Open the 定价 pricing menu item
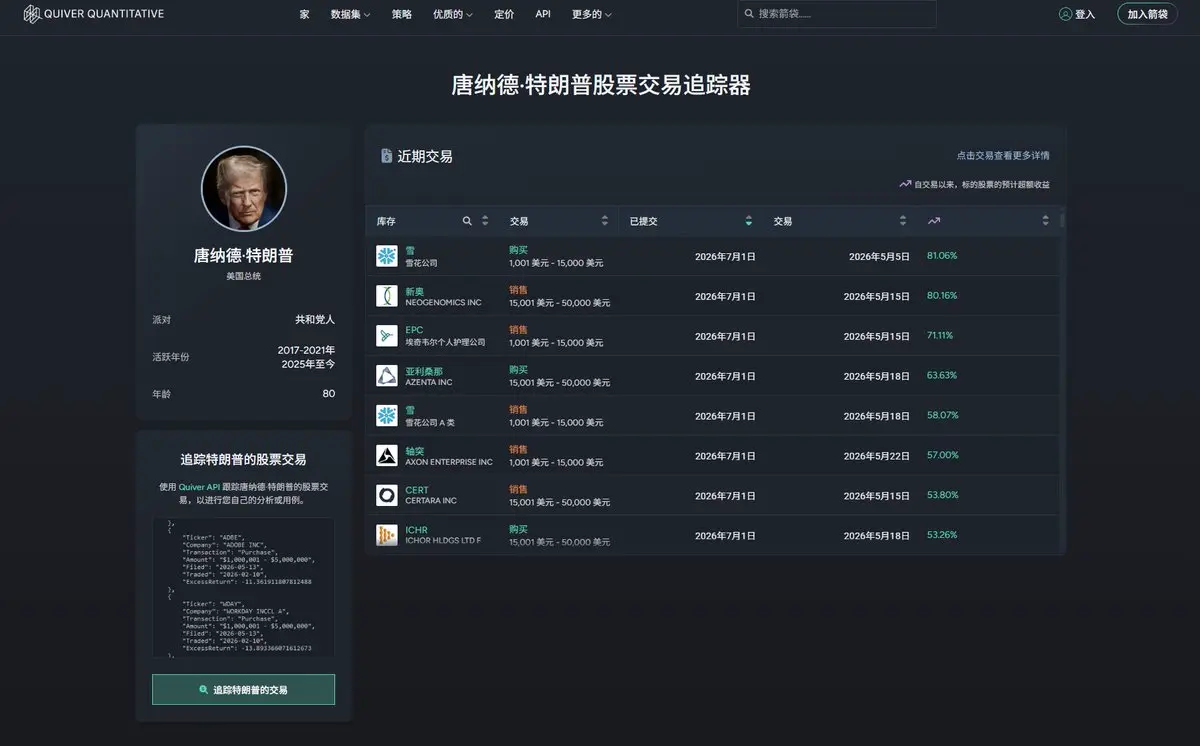This screenshot has width=1200, height=746. tap(504, 14)
